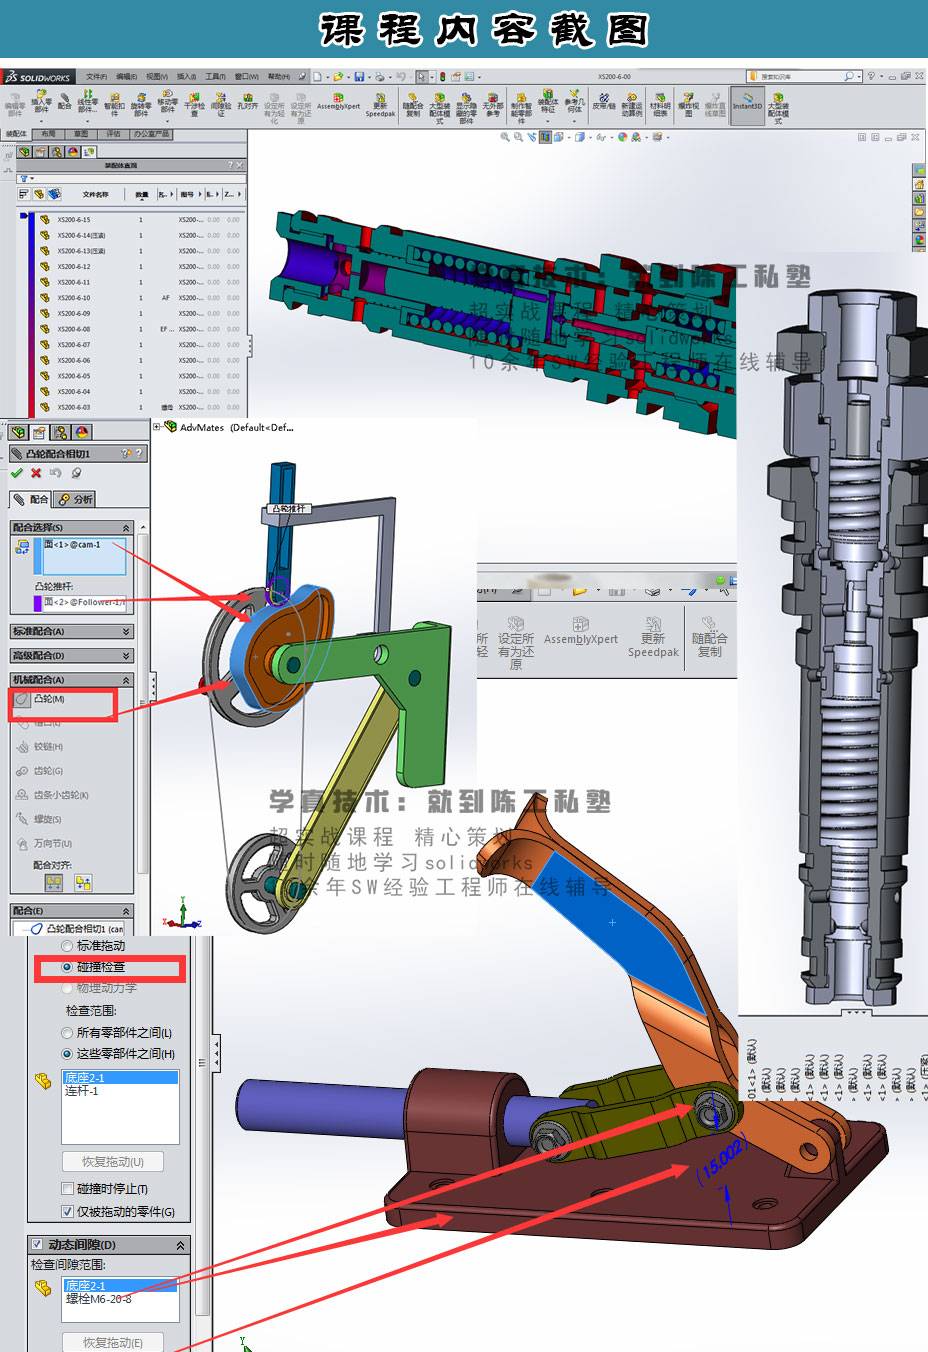
Task: Select the 标准拖动 radio button
Action: coord(68,945)
